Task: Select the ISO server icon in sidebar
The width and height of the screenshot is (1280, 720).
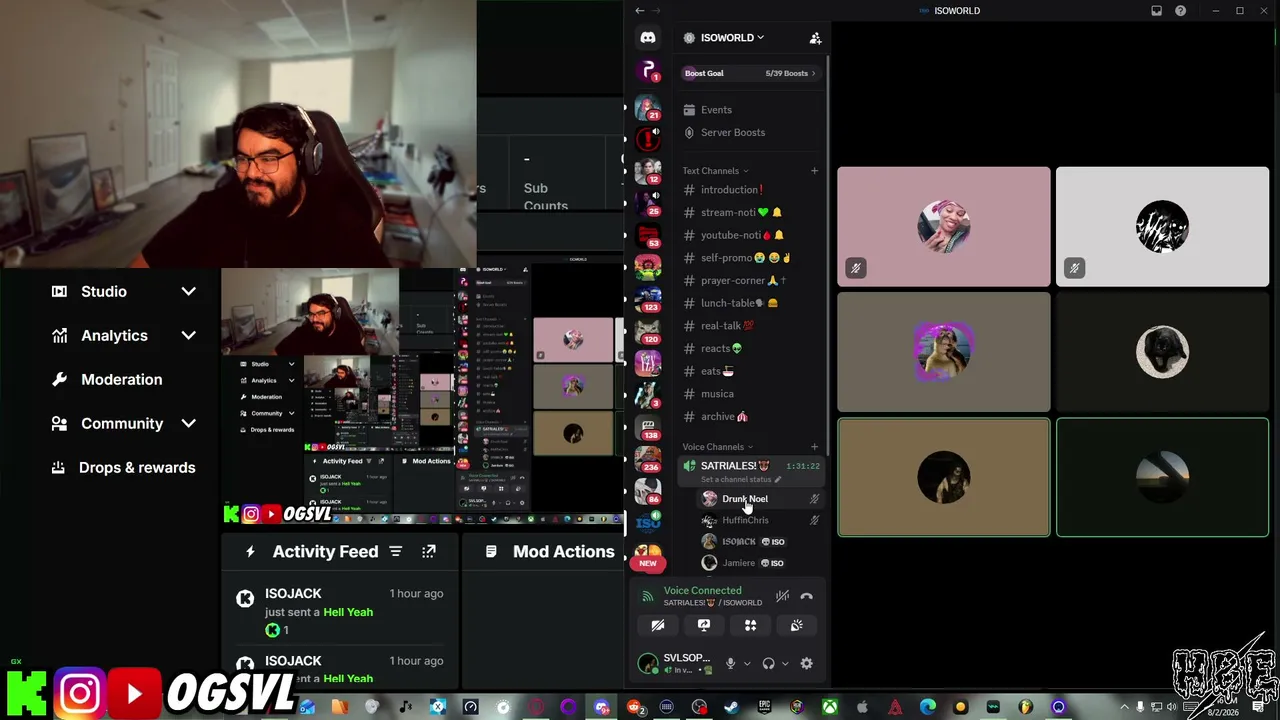Action: click(x=648, y=523)
